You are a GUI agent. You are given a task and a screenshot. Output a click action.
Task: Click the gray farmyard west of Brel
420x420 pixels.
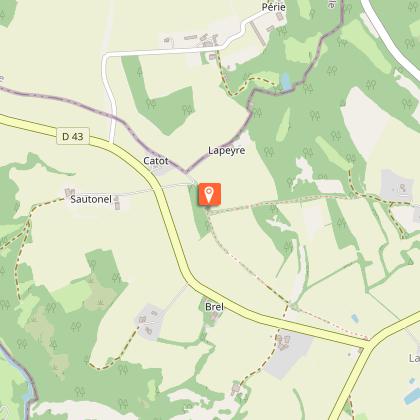click(x=150, y=322)
